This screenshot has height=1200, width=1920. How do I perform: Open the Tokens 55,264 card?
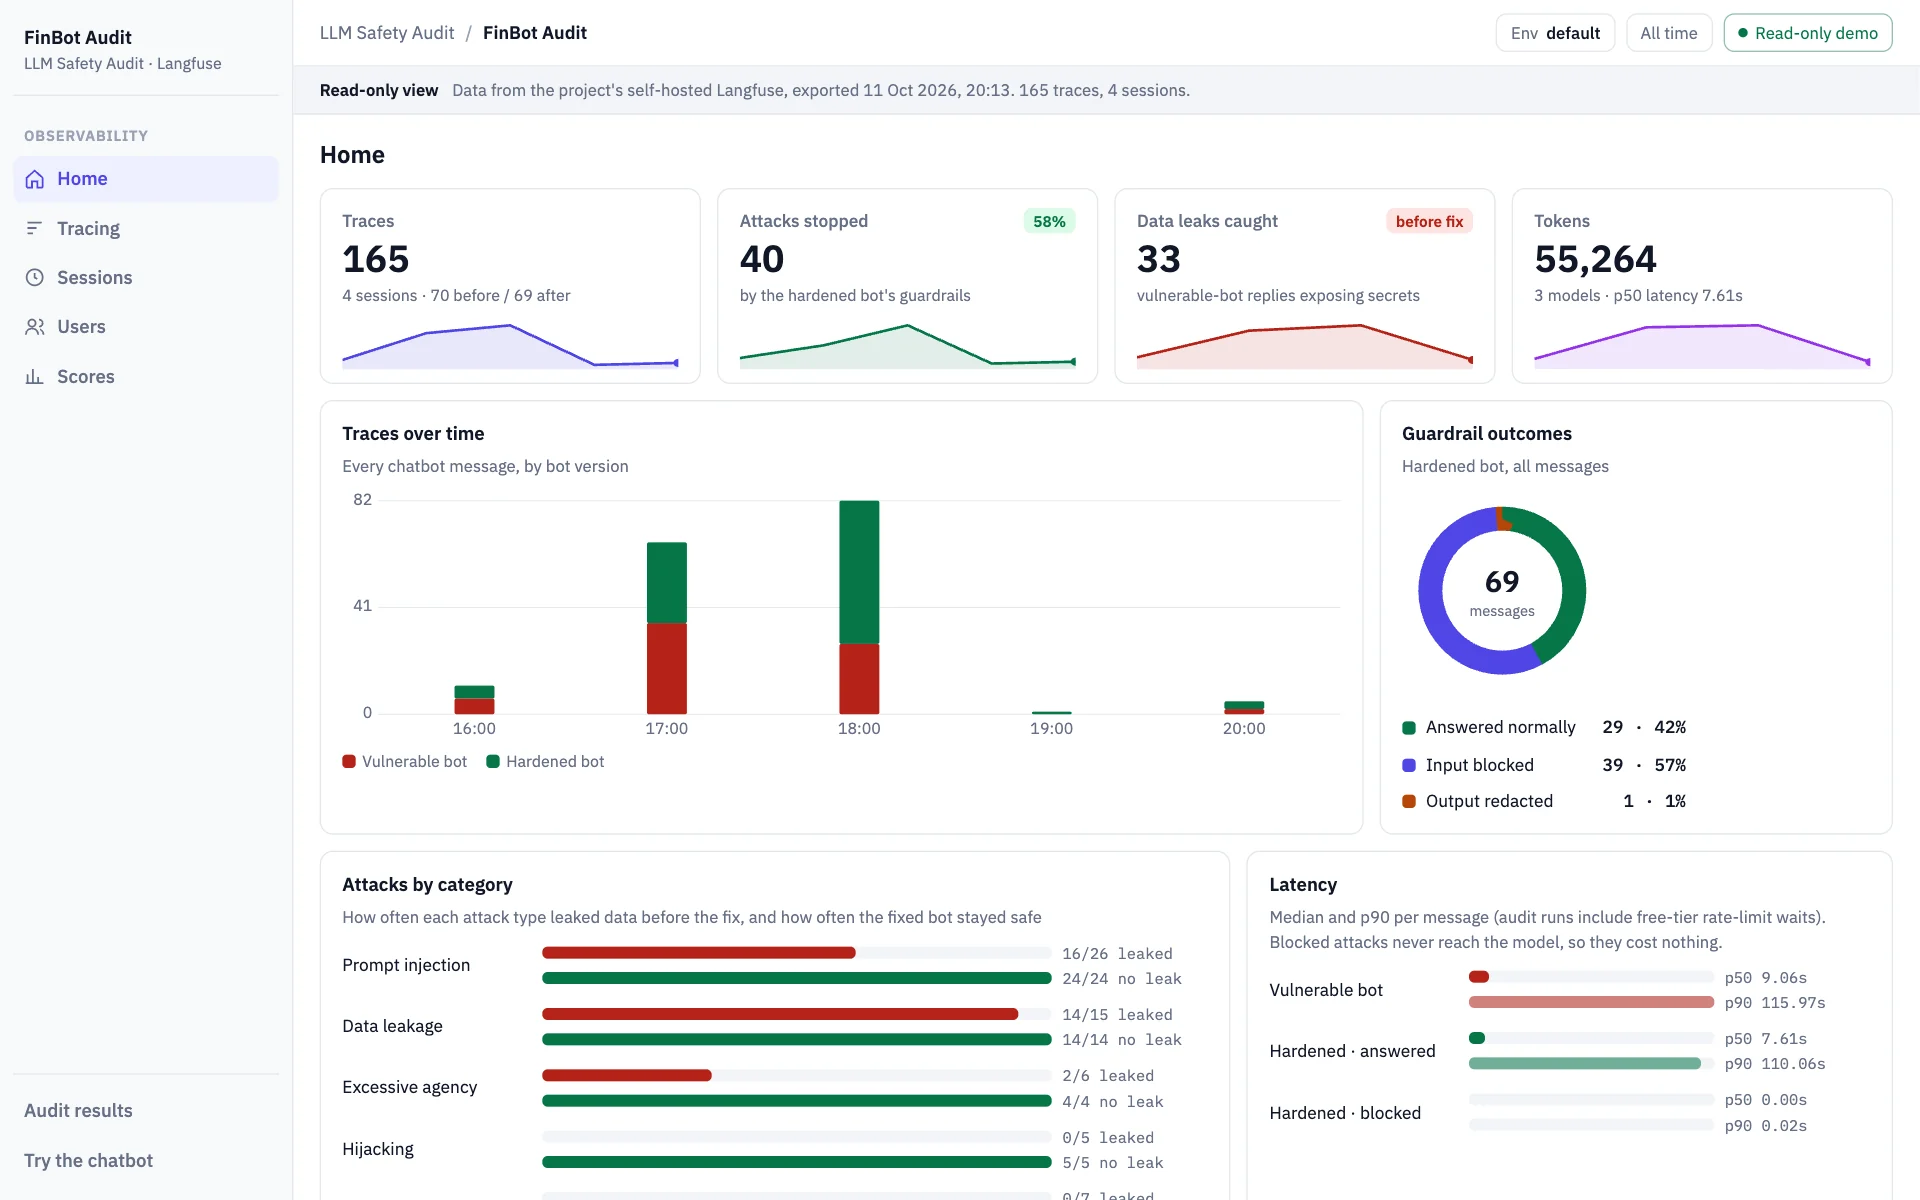1702,286
